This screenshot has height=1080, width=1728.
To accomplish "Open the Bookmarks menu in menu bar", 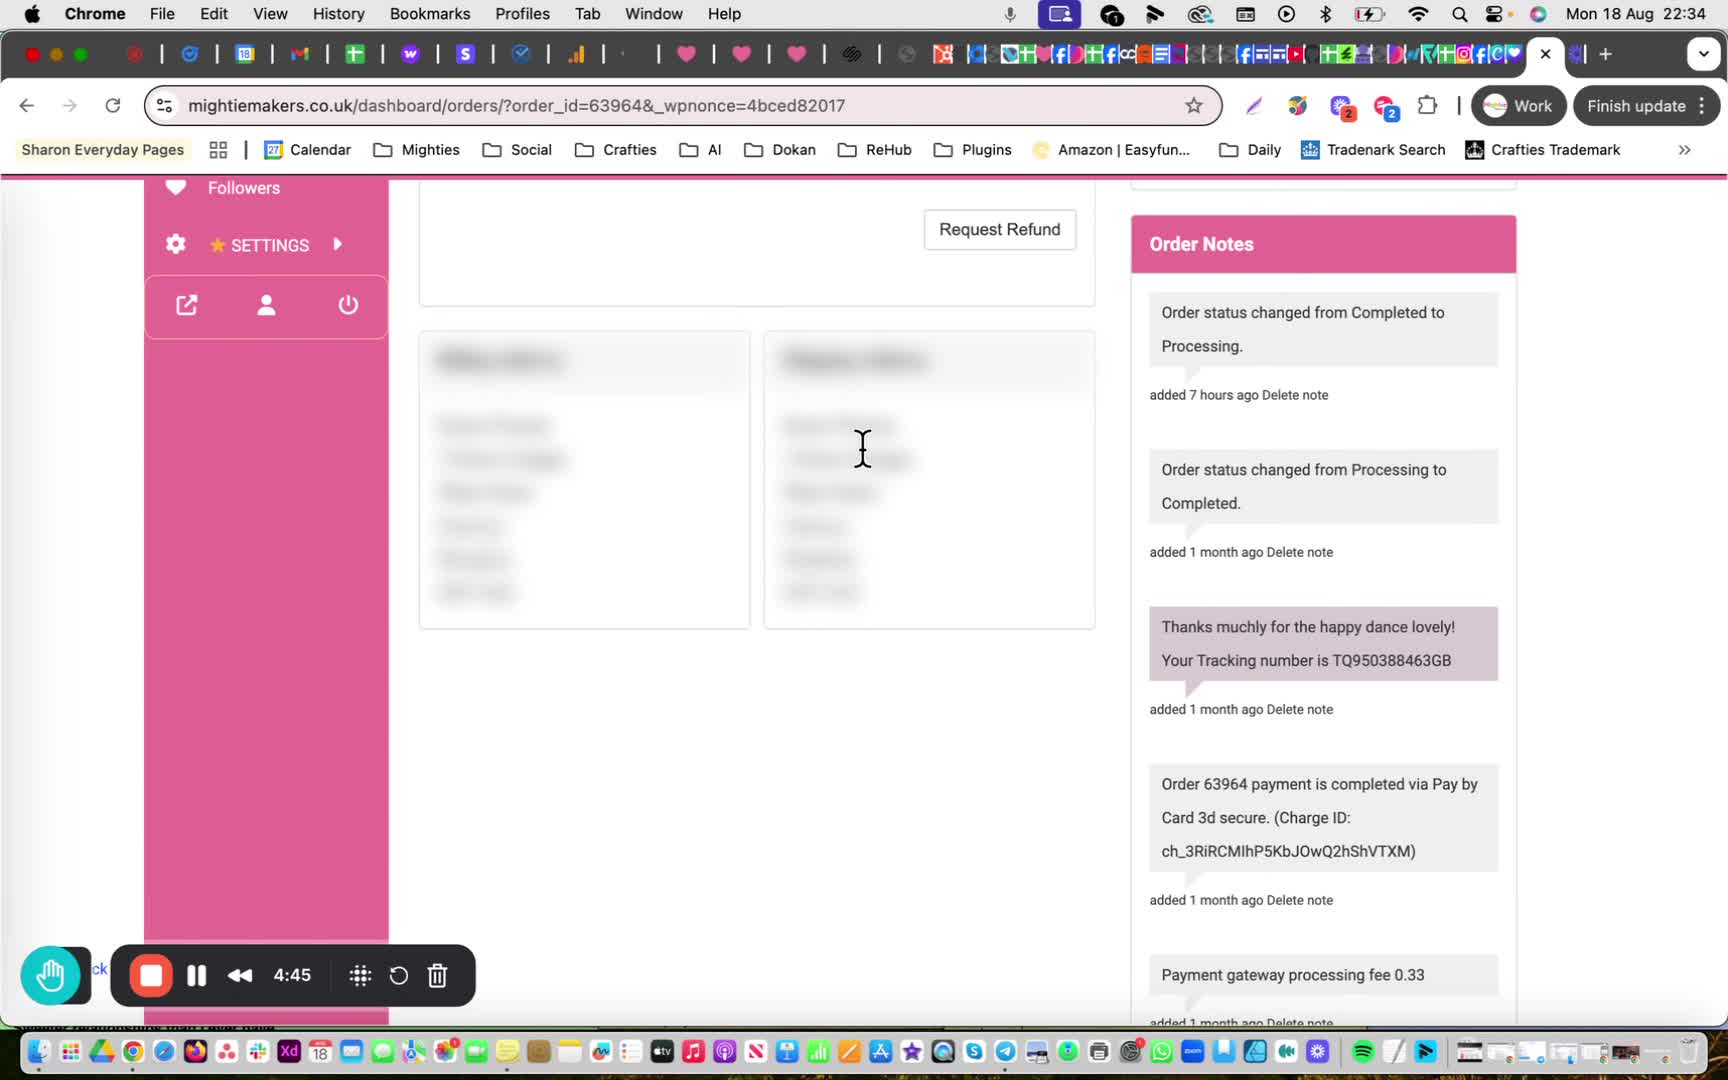I will pos(430,14).
